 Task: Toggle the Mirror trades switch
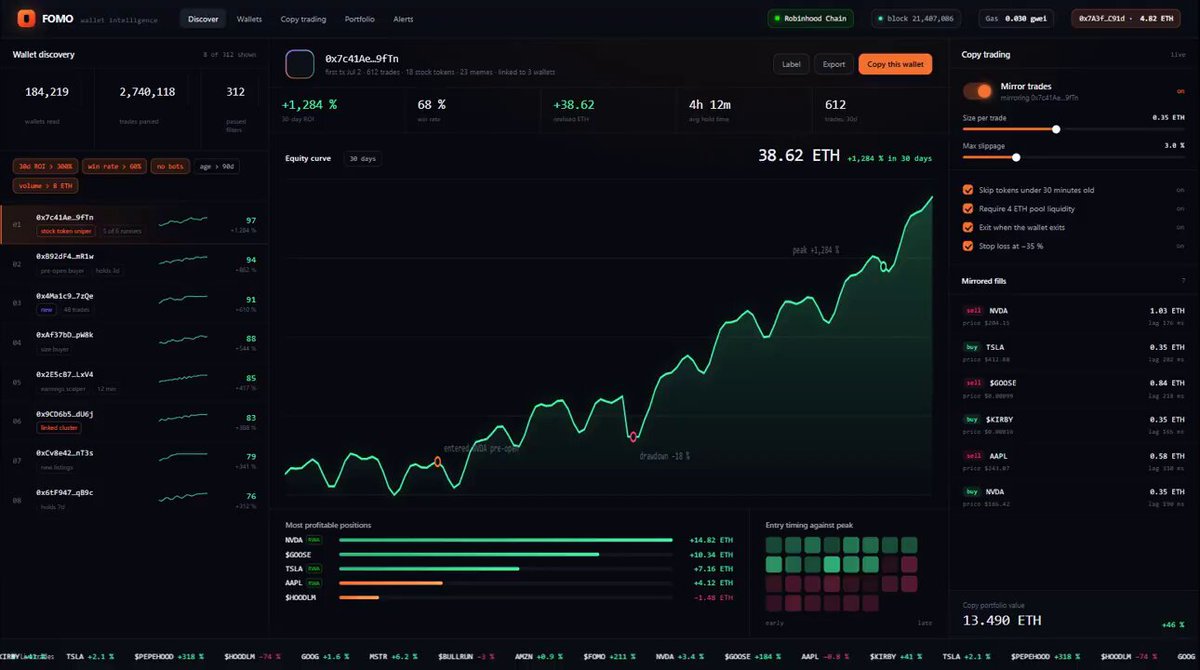click(x=978, y=91)
